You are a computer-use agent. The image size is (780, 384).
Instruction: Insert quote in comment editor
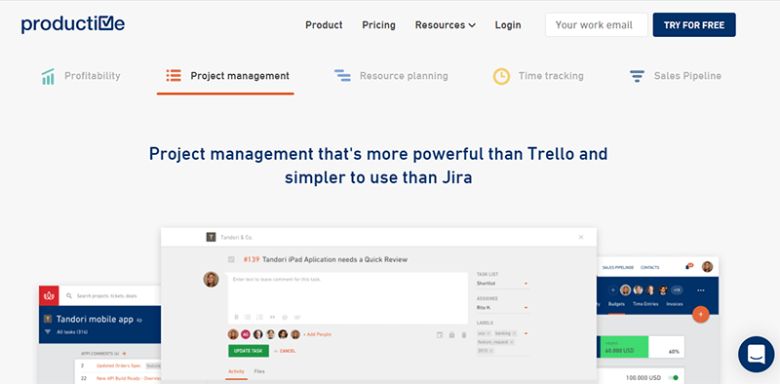pyautogui.click(x=272, y=317)
